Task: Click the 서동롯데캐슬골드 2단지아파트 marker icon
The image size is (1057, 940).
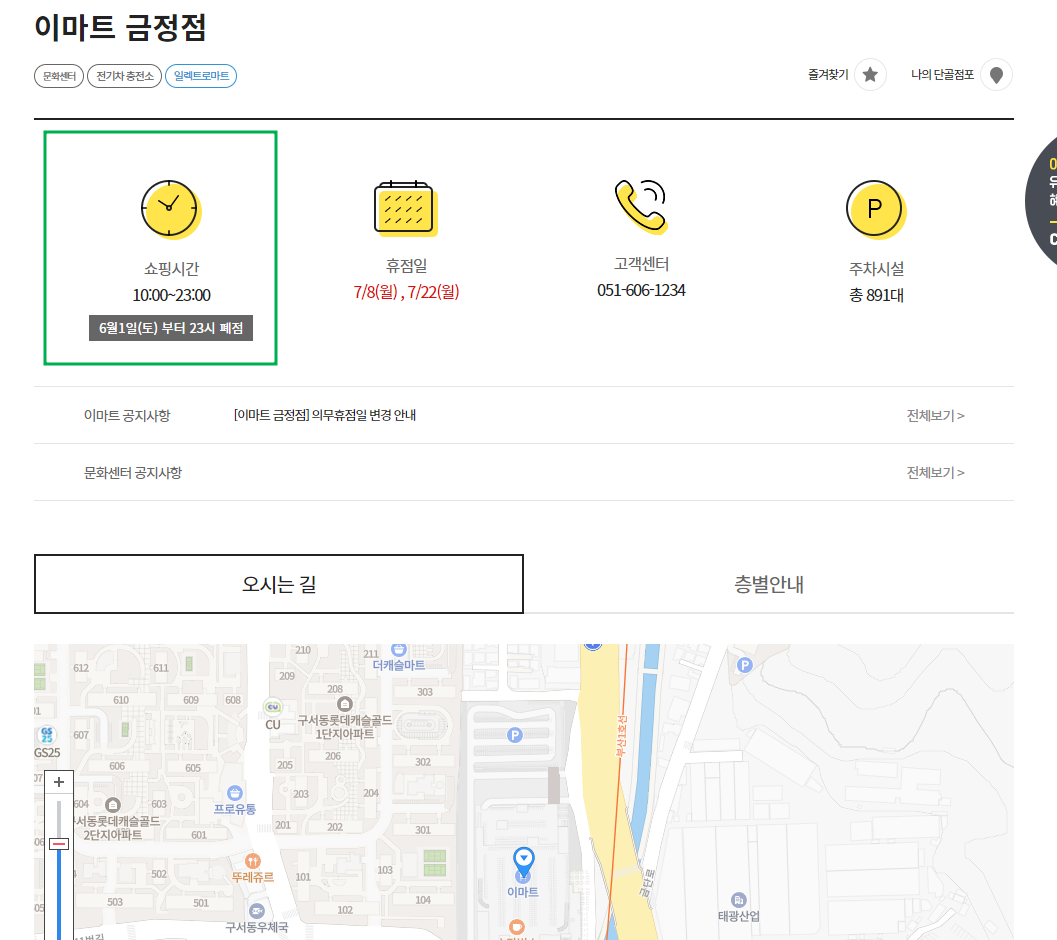Action: coord(113,805)
